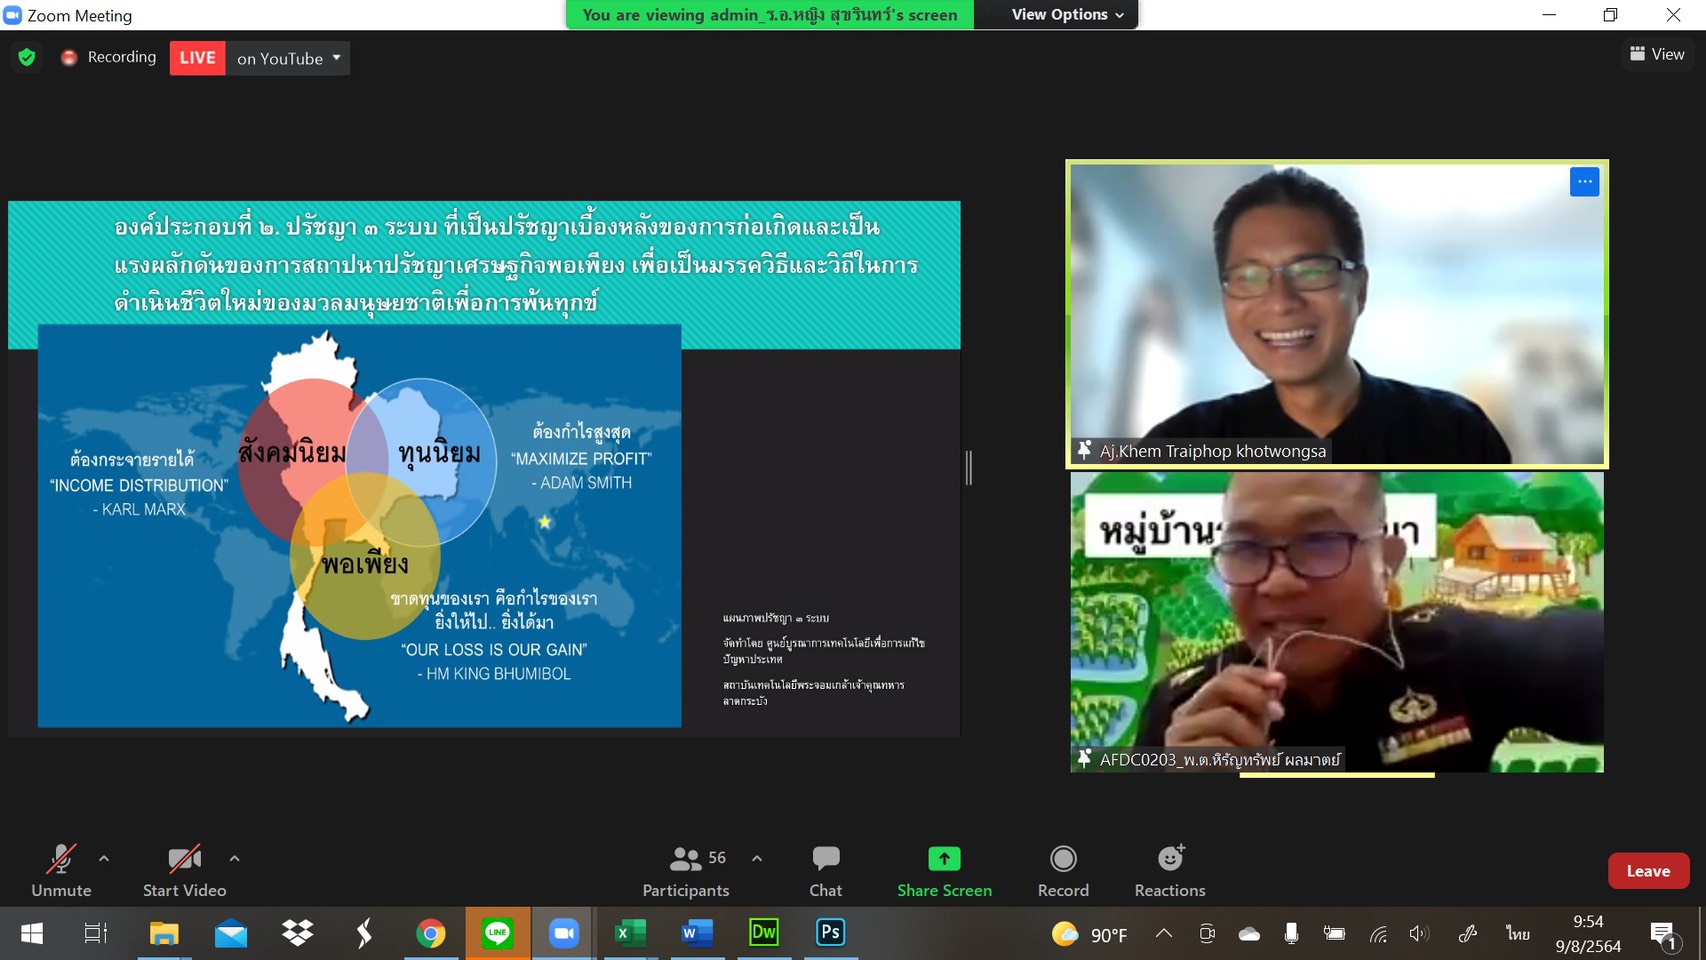Screen dimensions: 1706x960
Task: Select the AFDC0203 participant video tile
Action: [x=1337, y=621]
